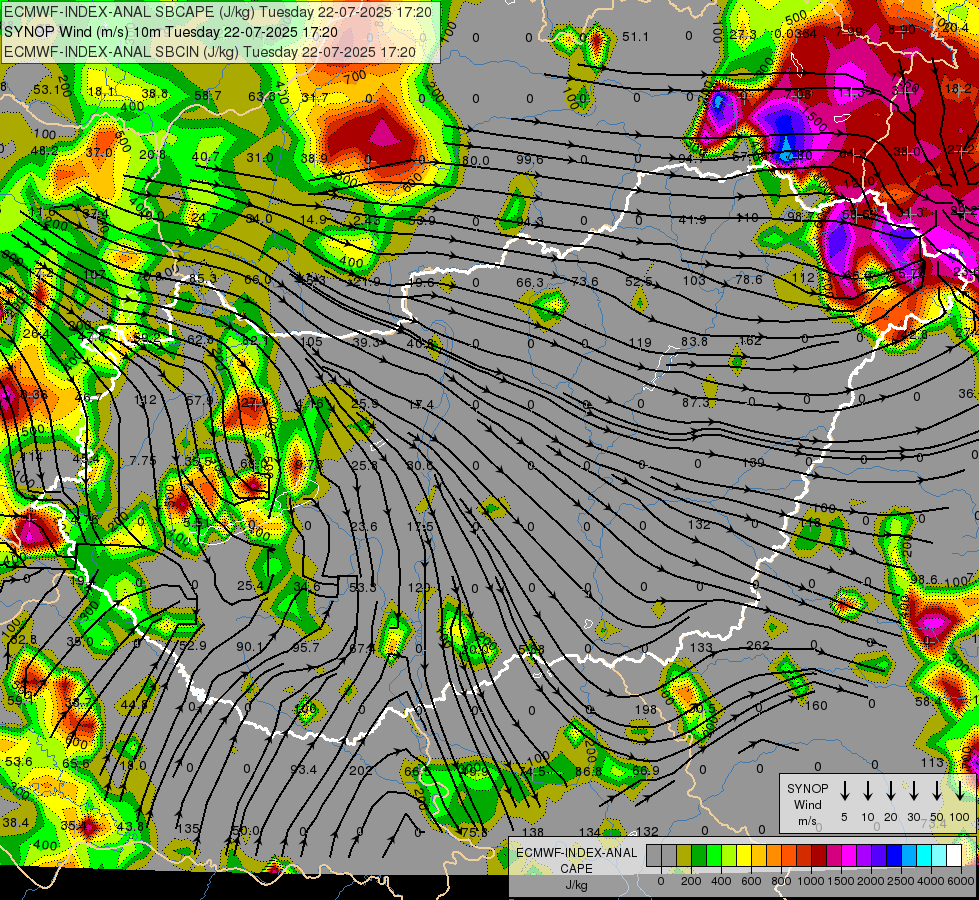Pick the cyan CAPE legend swatch
This screenshot has width=979, height=900.
[924, 855]
